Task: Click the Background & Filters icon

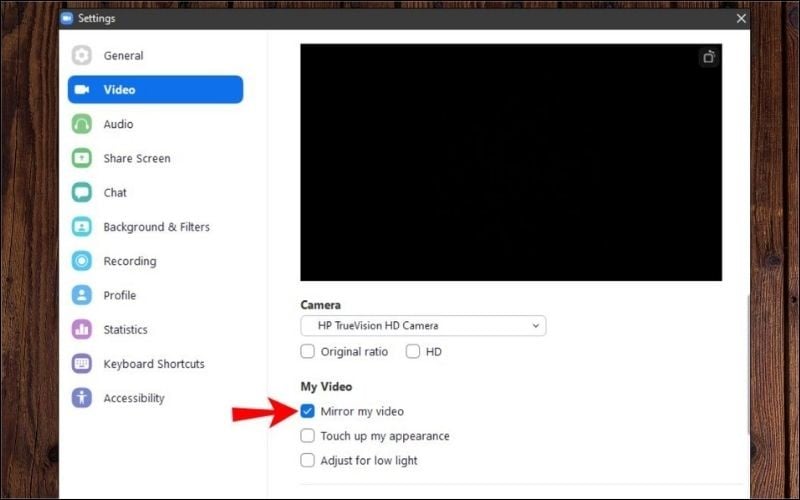Action: click(82, 227)
